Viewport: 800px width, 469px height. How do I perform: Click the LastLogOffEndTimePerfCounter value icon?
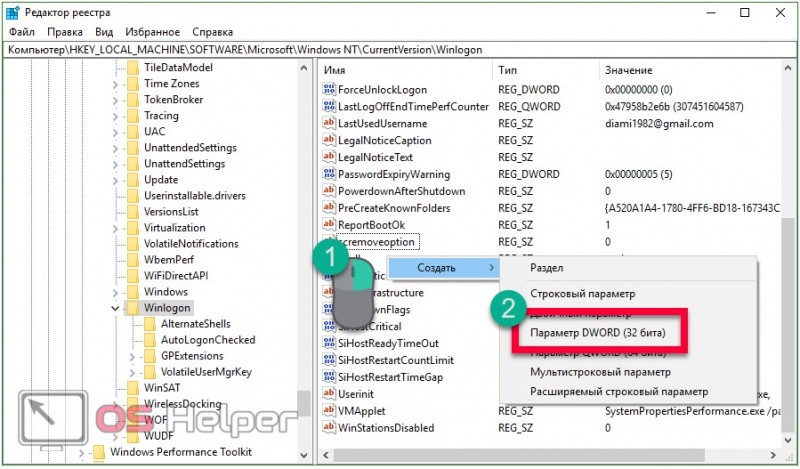point(329,106)
